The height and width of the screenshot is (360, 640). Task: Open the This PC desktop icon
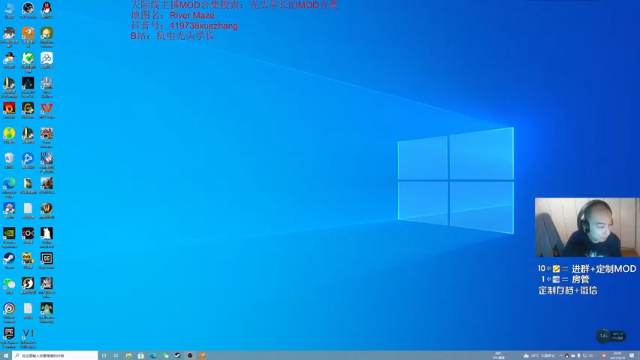[9, 10]
